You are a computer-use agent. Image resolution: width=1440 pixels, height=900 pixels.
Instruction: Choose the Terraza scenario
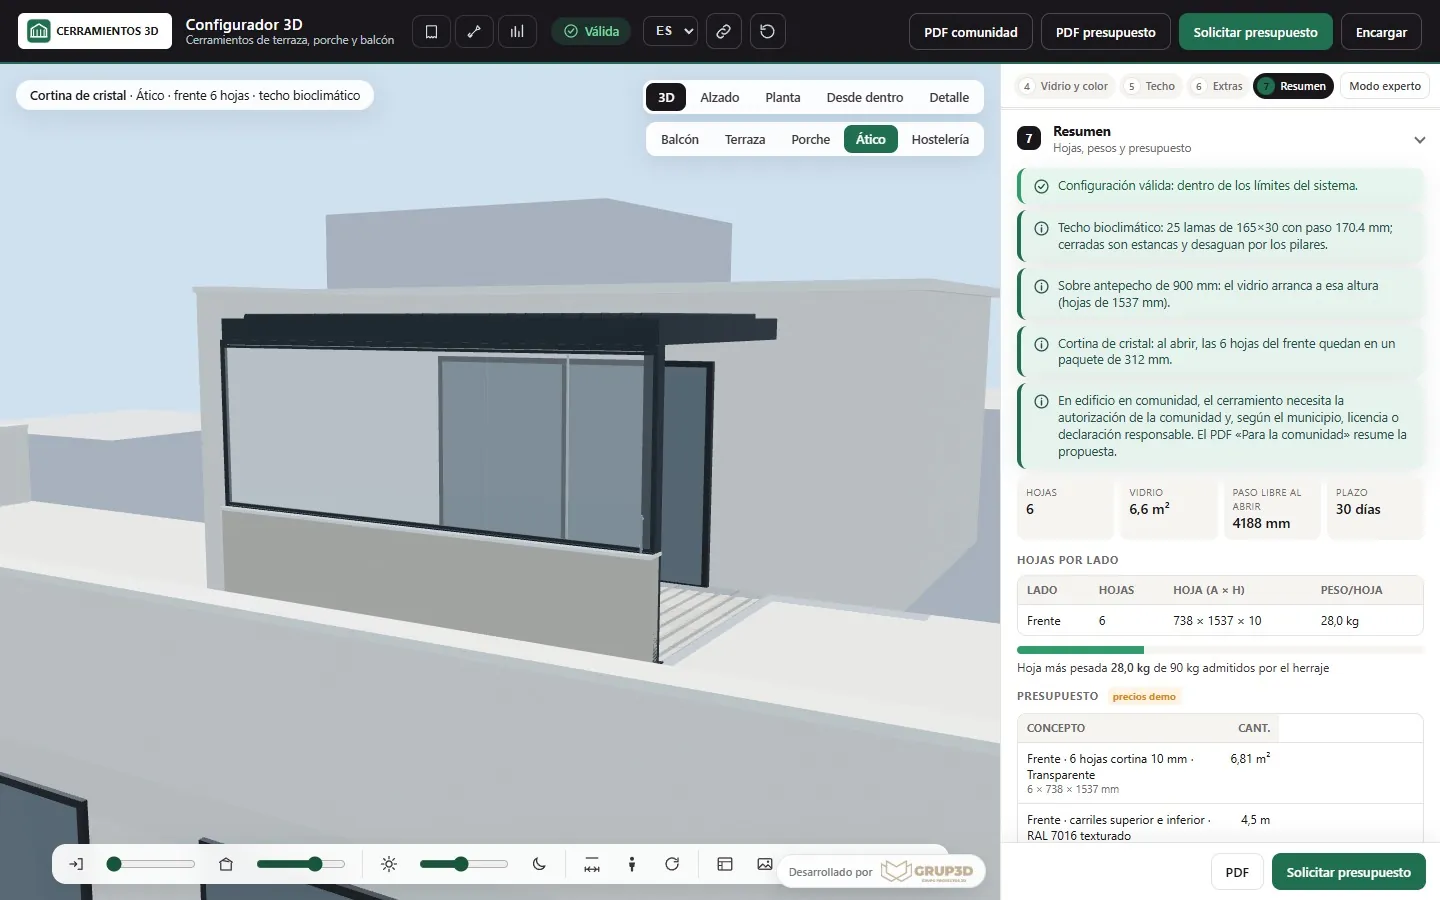tap(744, 139)
